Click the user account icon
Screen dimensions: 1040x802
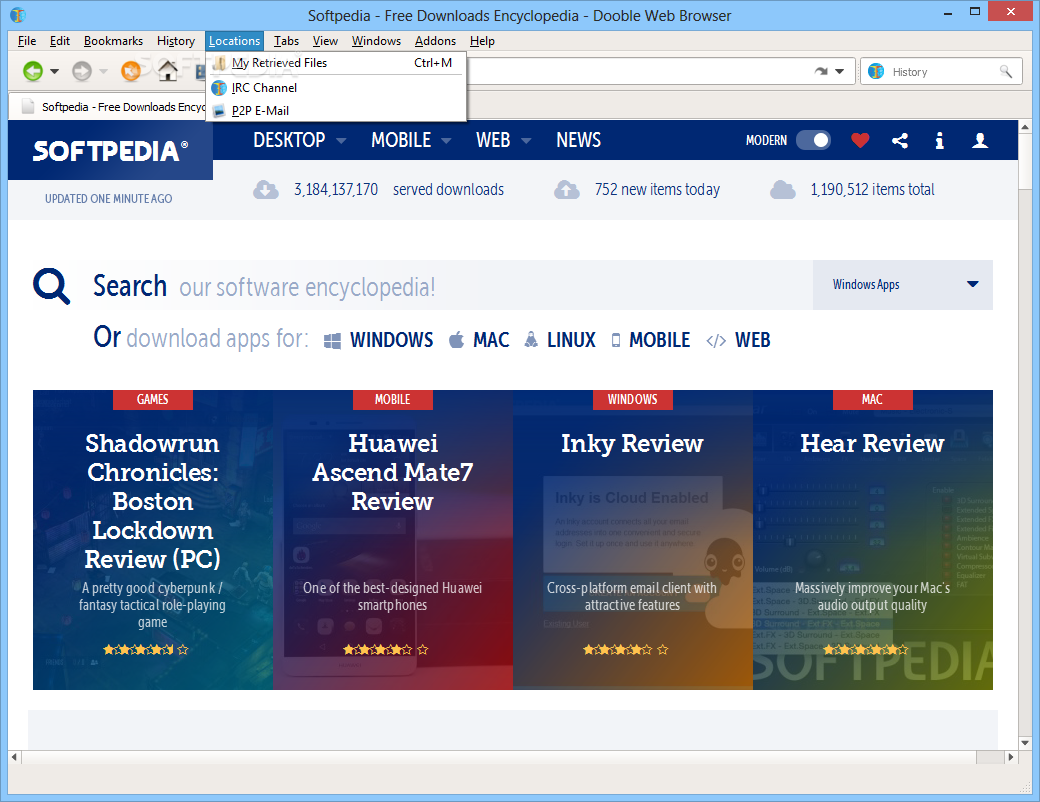[980, 140]
